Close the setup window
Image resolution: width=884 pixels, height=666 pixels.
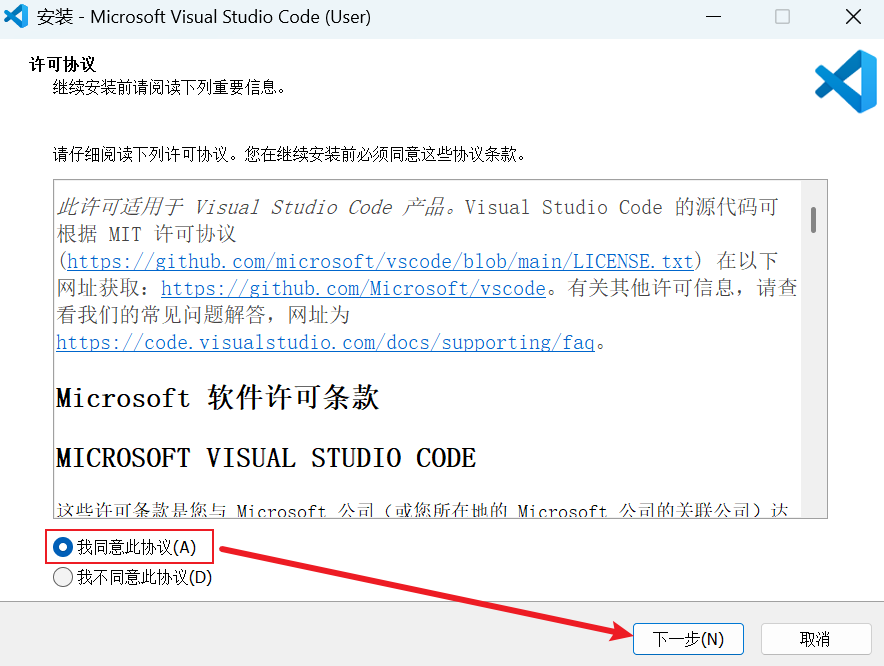pos(853,17)
